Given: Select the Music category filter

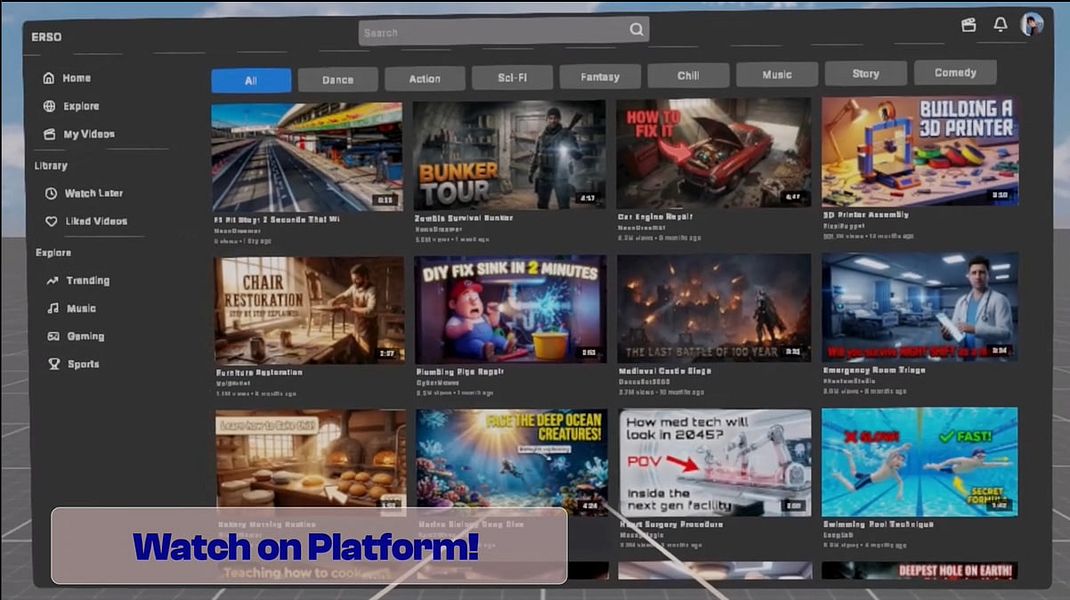Looking at the screenshot, I should [777, 74].
